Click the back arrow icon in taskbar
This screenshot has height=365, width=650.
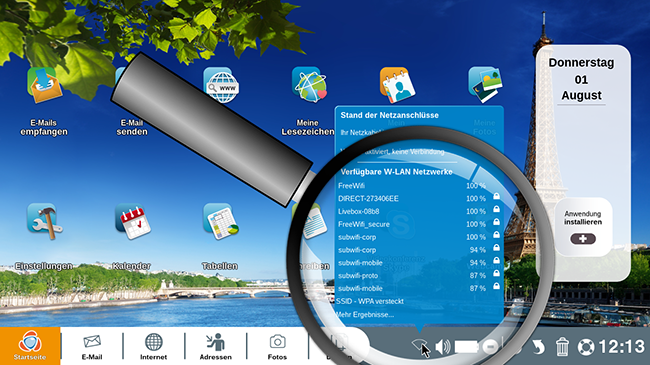(538, 347)
